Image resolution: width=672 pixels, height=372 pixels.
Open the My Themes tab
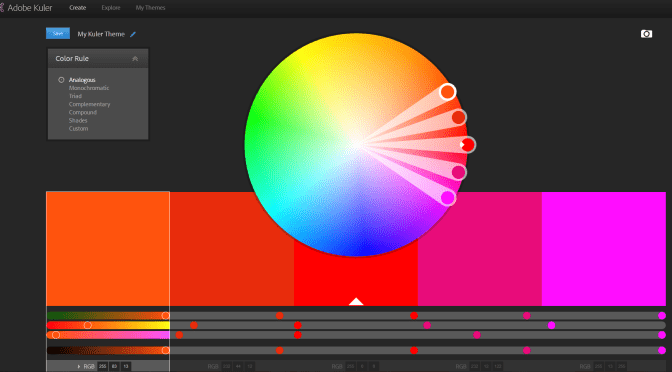click(x=150, y=8)
